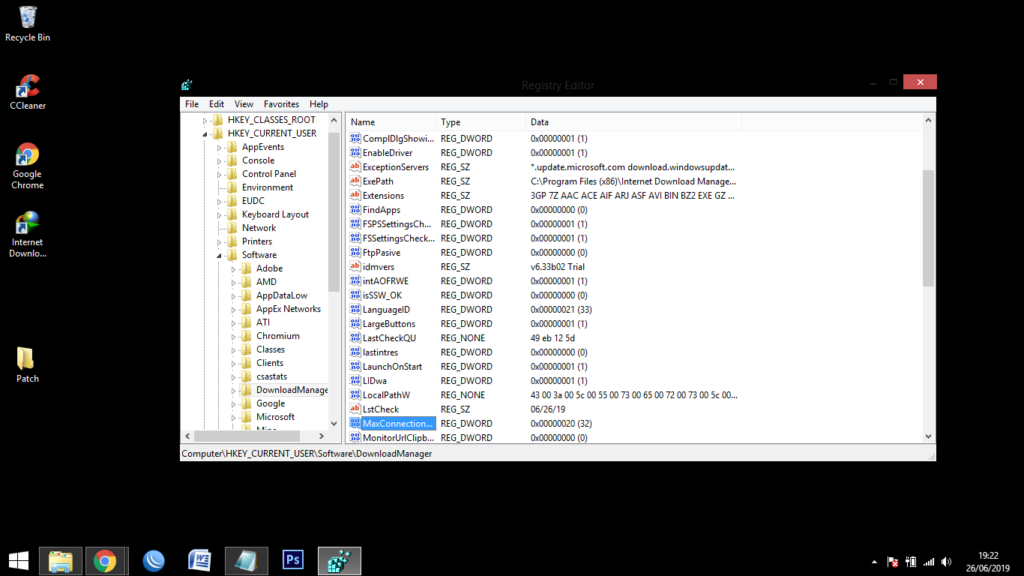1024x576 pixels.
Task: Open the Favorites menu
Action: [x=281, y=104]
